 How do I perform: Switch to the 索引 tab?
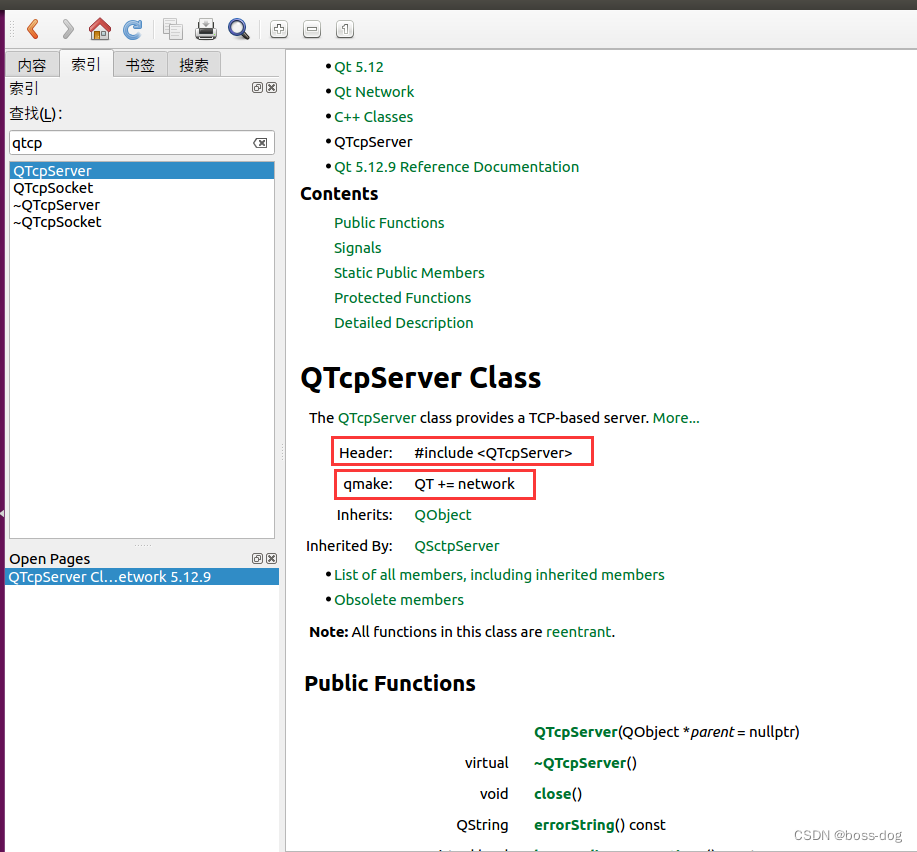(86, 64)
